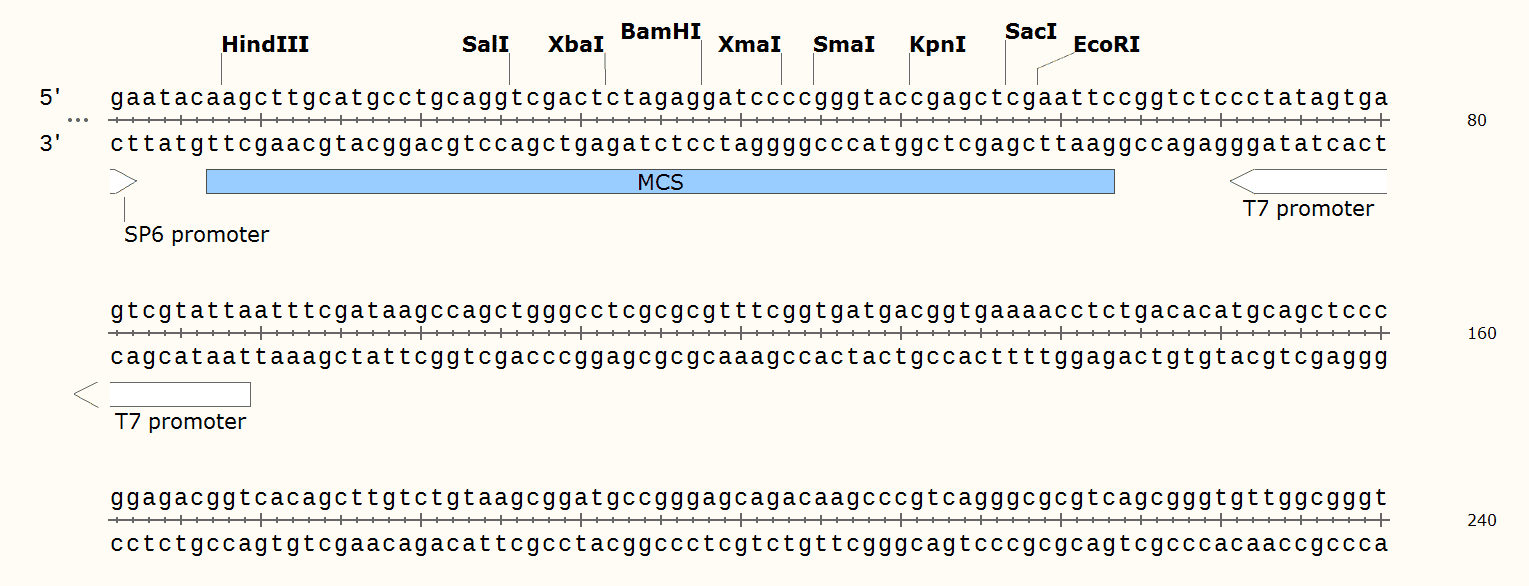
Task: Click the SP6 promoter arrow icon
Action: pos(122,181)
